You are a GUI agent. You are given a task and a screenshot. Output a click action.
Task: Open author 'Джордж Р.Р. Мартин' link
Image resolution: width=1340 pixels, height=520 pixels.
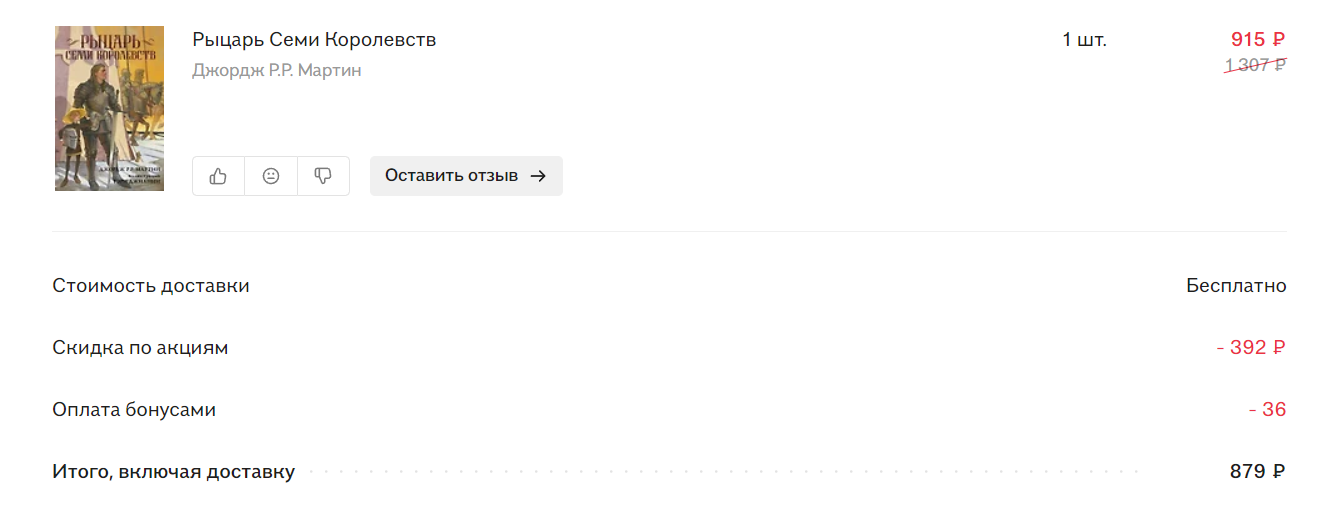tap(277, 70)
